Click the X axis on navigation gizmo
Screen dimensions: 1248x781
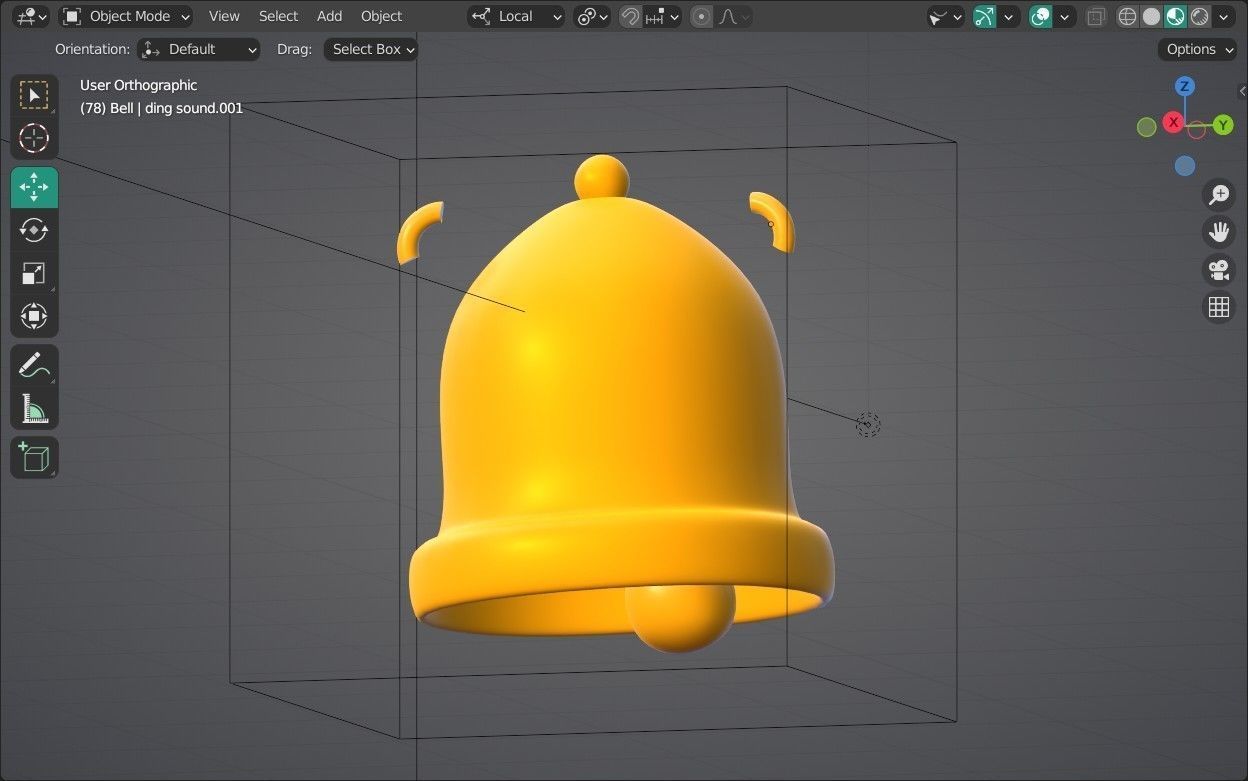click(x=1173, y=122)
